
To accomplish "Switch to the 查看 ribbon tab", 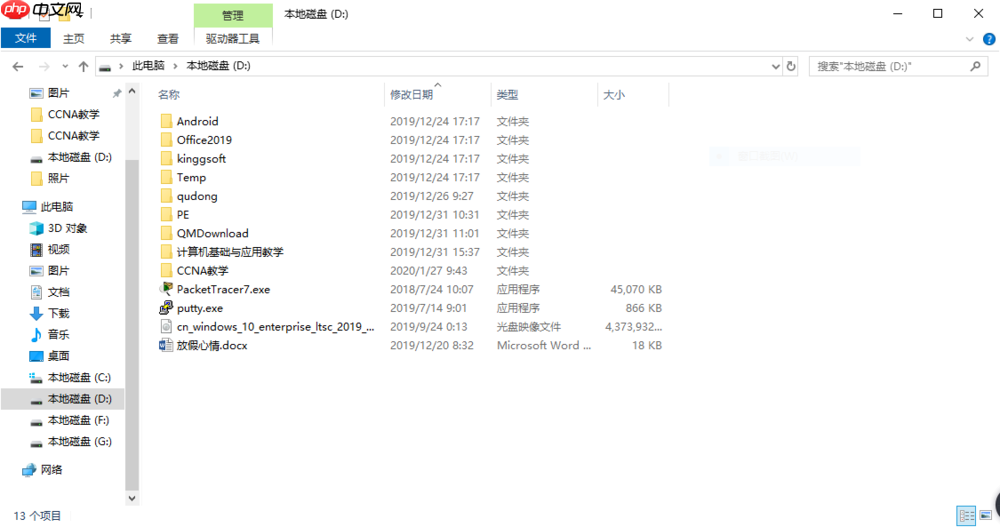I will [168, 38].
